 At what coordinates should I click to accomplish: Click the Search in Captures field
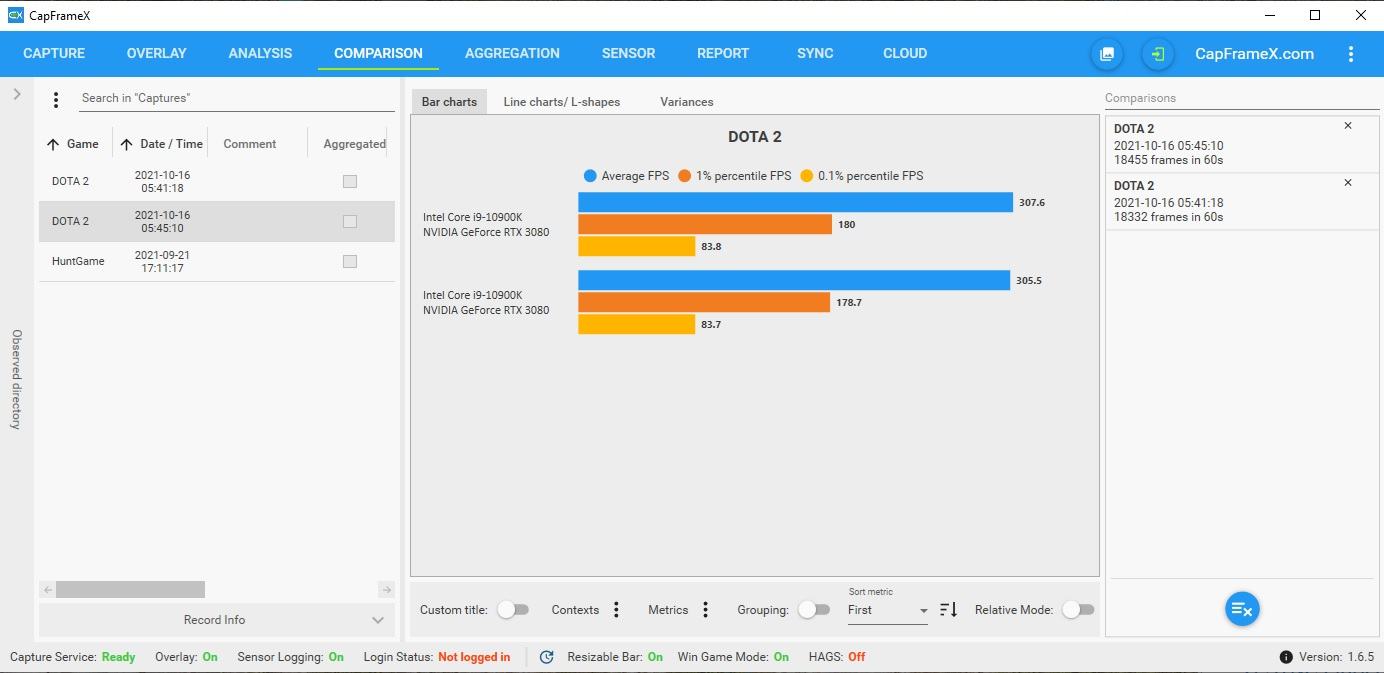tap(237, 98)
